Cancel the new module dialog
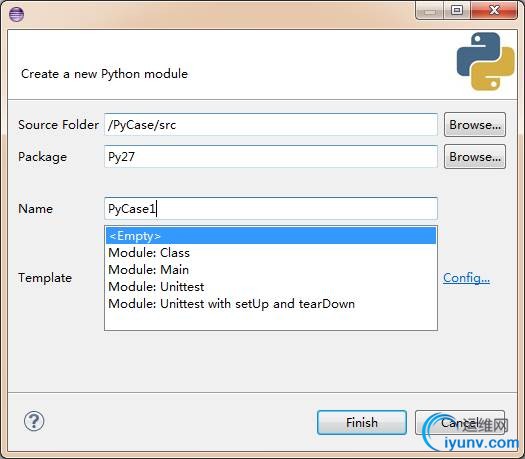Image resolution: width=525 pixels, height=459 pixels. click(x=460, y=423)
